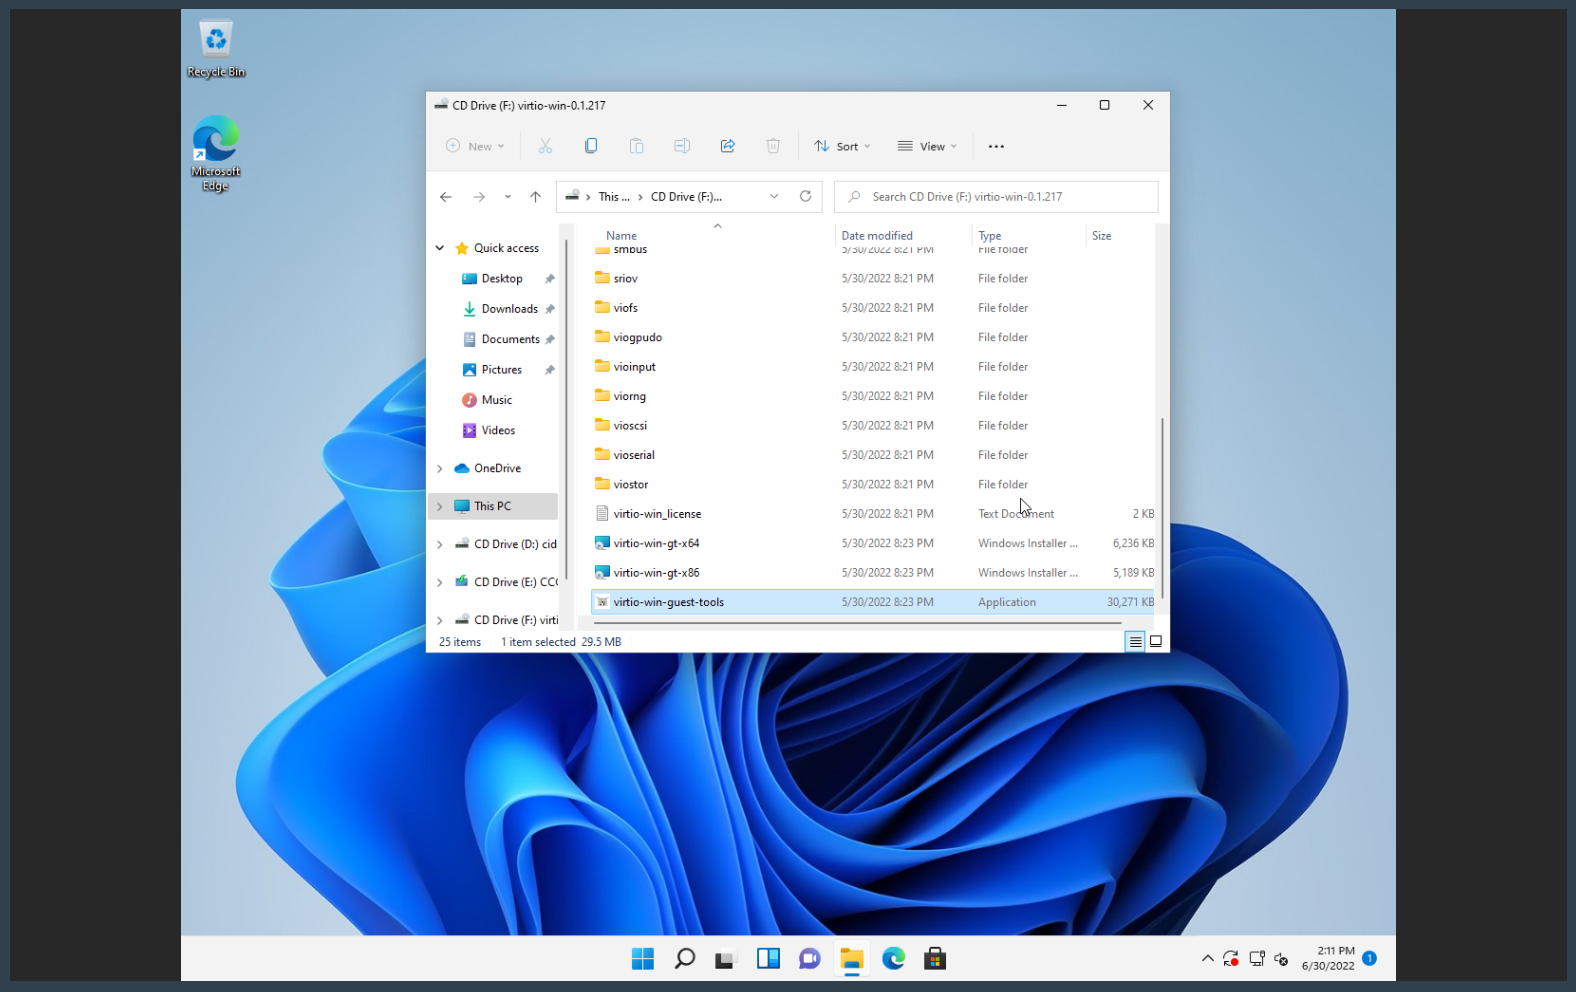Click the Search CD Drive field
Viewport: 1576px width, 992px height.
click(996, 197)
